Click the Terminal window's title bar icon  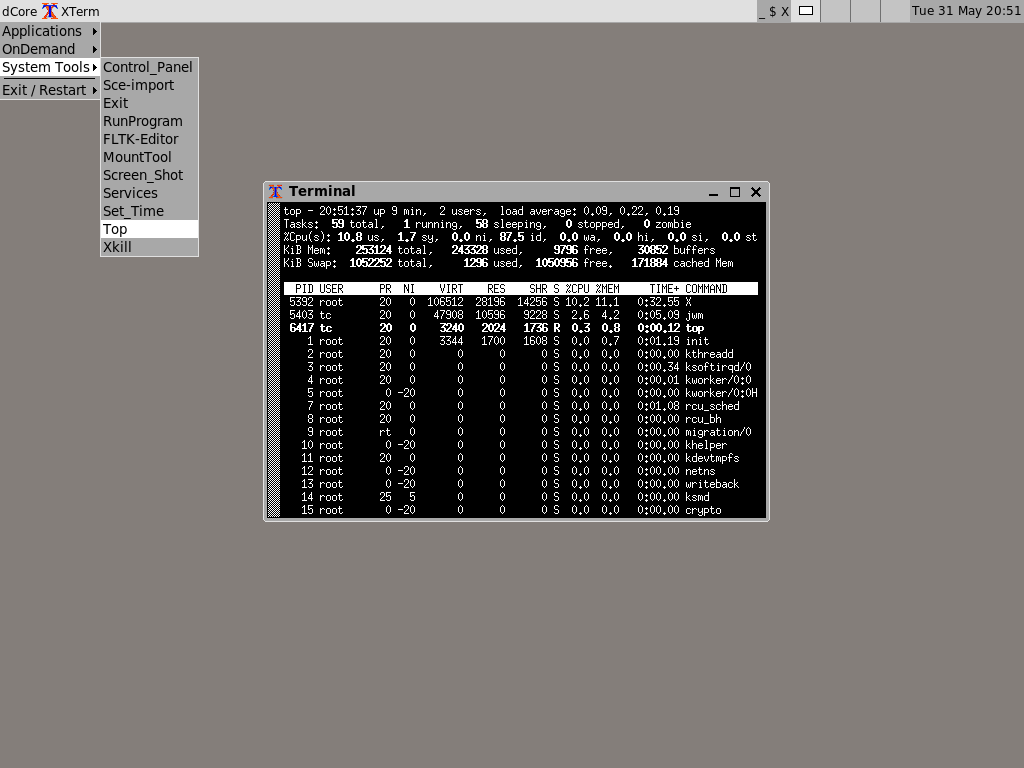tap(276, 191)
